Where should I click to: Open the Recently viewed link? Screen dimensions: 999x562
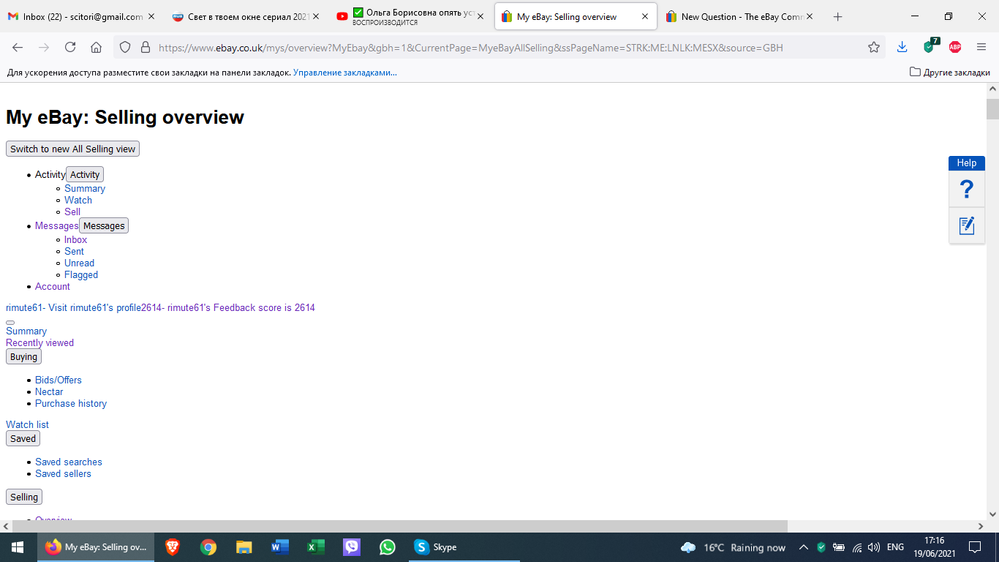pyautogui.click(x=40, y=343)
